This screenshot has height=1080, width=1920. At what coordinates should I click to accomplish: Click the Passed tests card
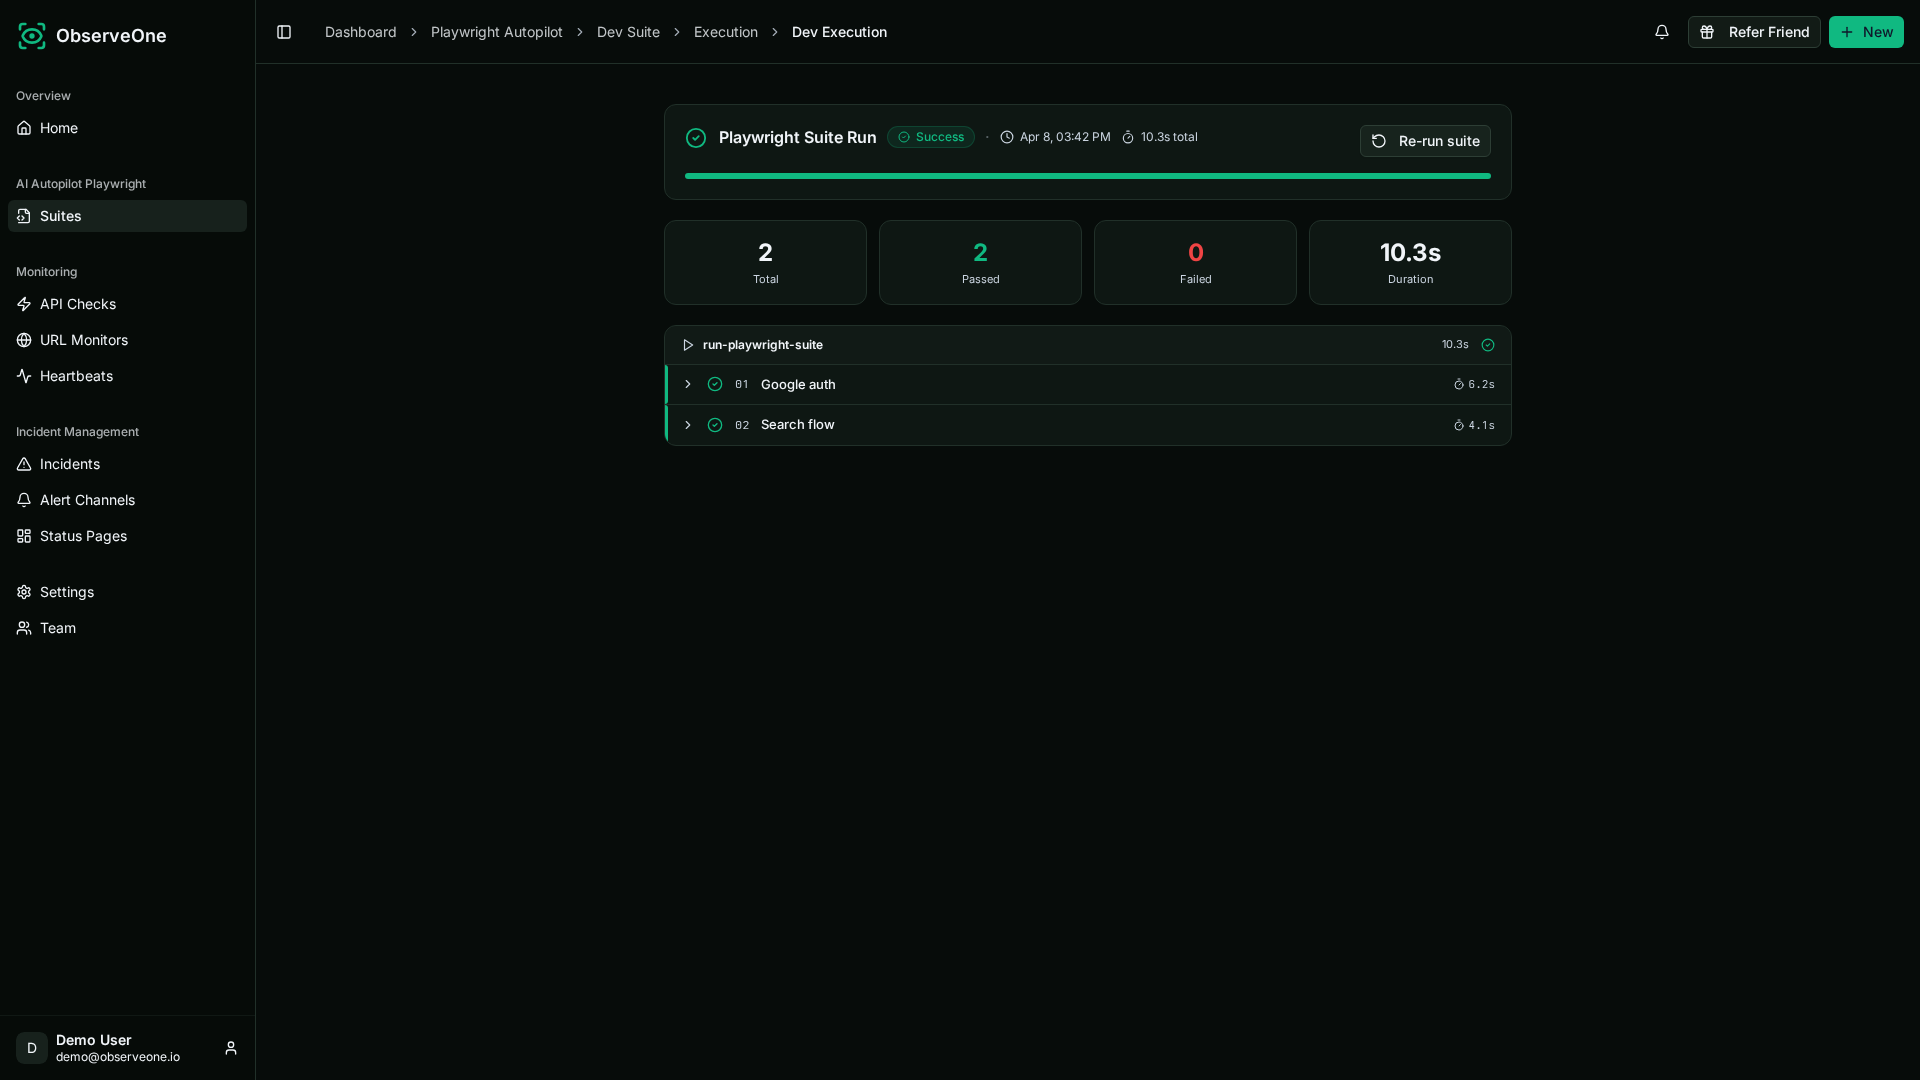[x=980, y=262]
